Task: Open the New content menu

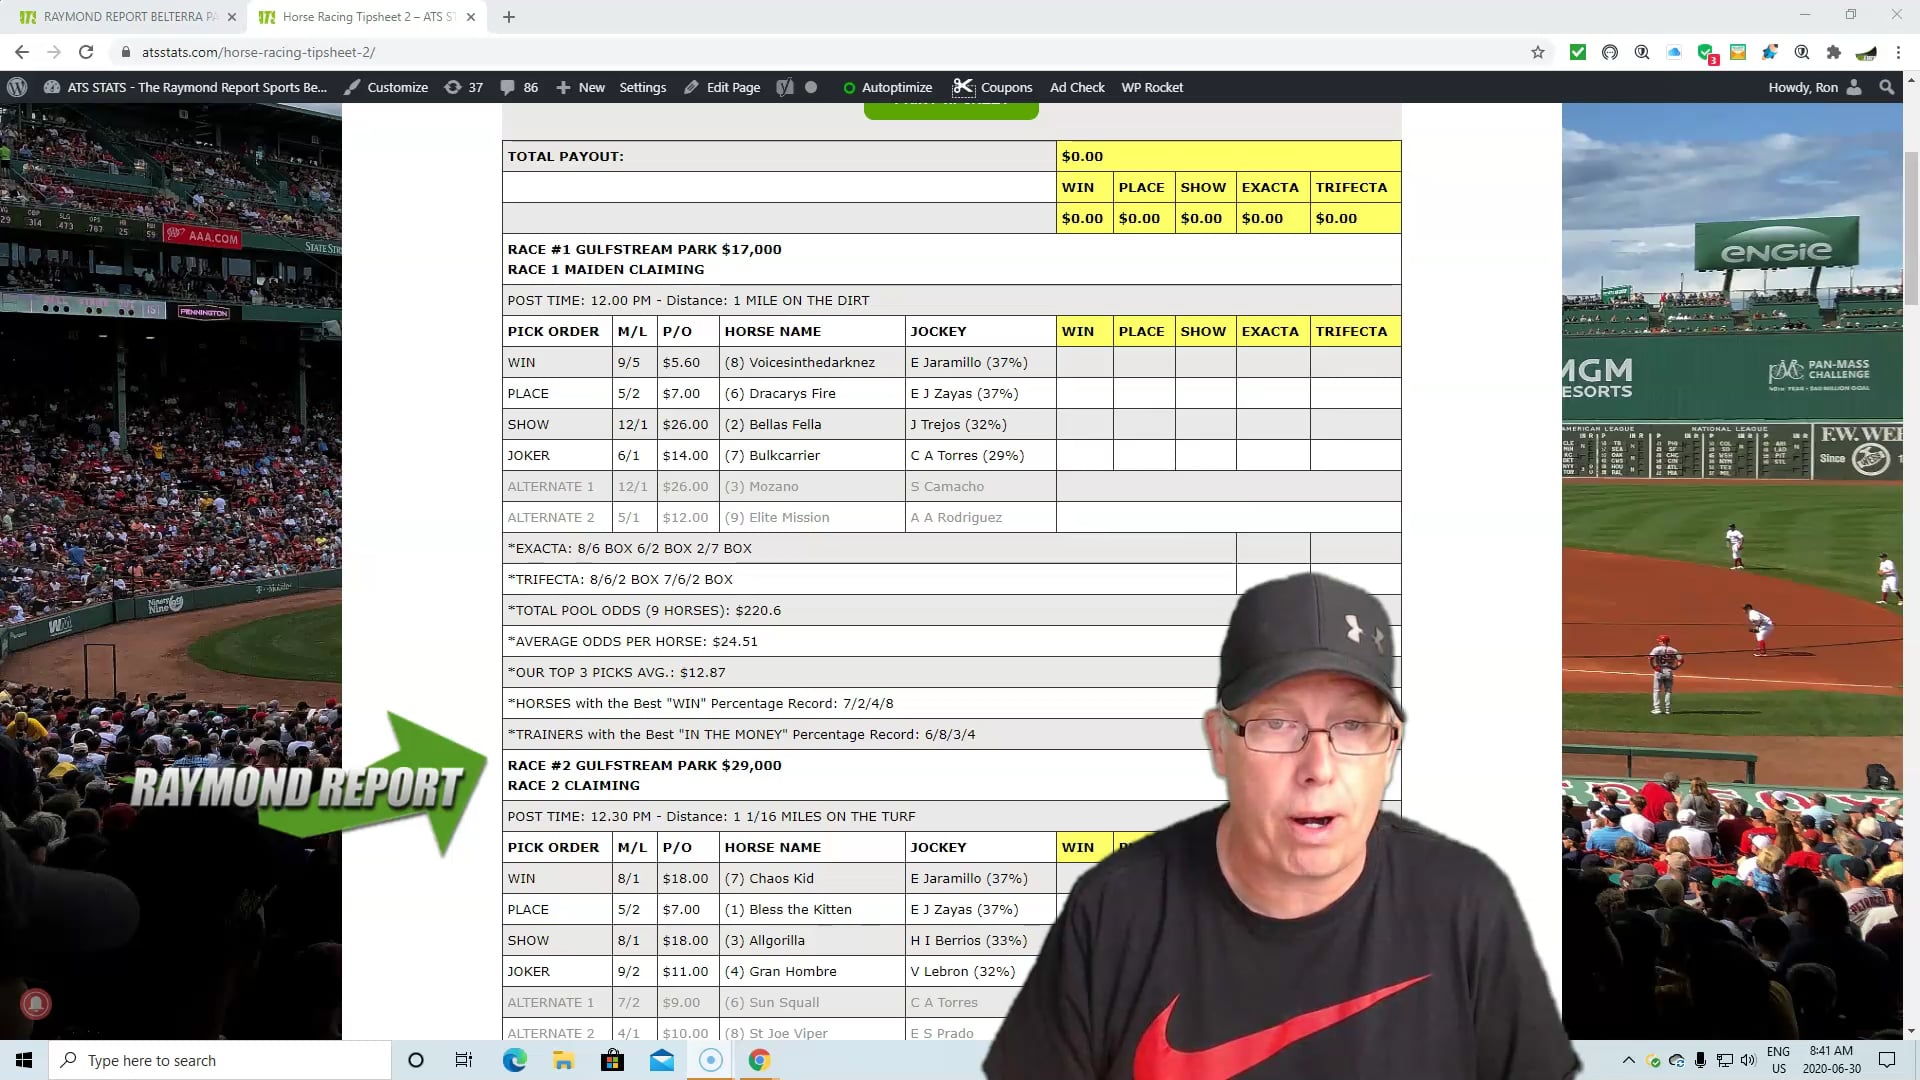Action: pyautogui.click(x=580, y=87)
